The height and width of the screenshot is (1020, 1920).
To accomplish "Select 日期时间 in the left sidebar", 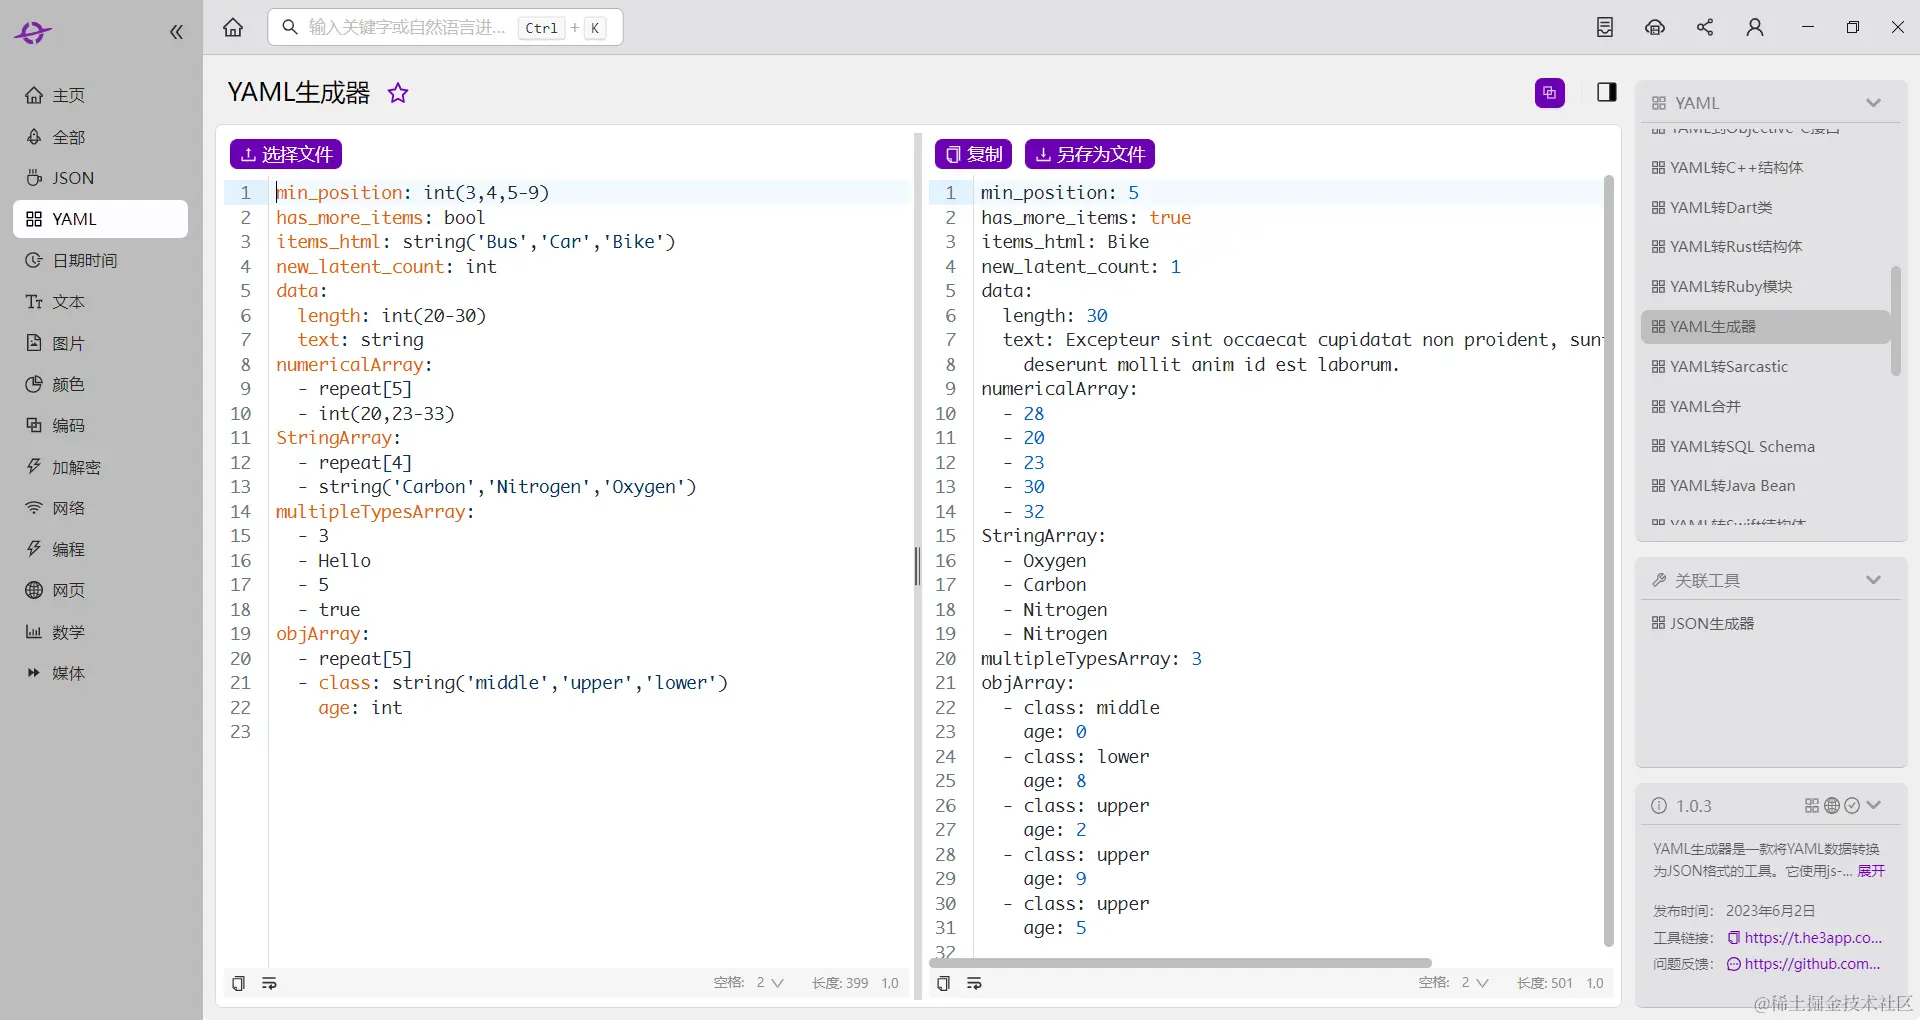I will pos(100,260).
